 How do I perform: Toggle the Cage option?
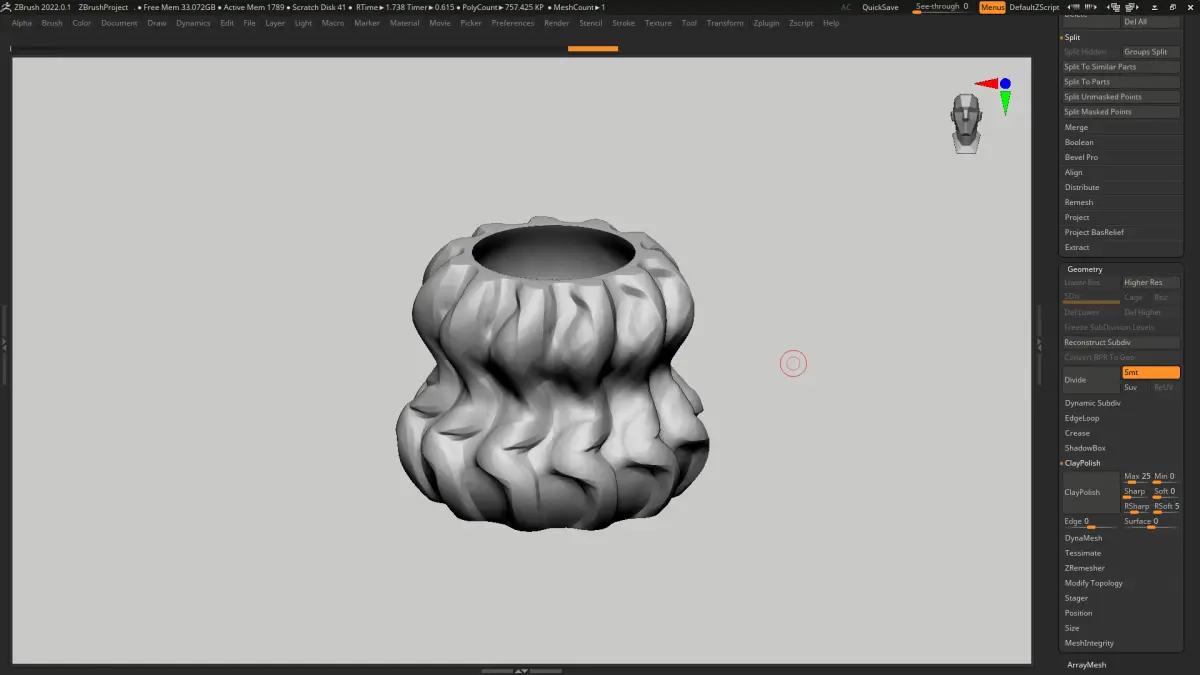(x=1135, y=297)
